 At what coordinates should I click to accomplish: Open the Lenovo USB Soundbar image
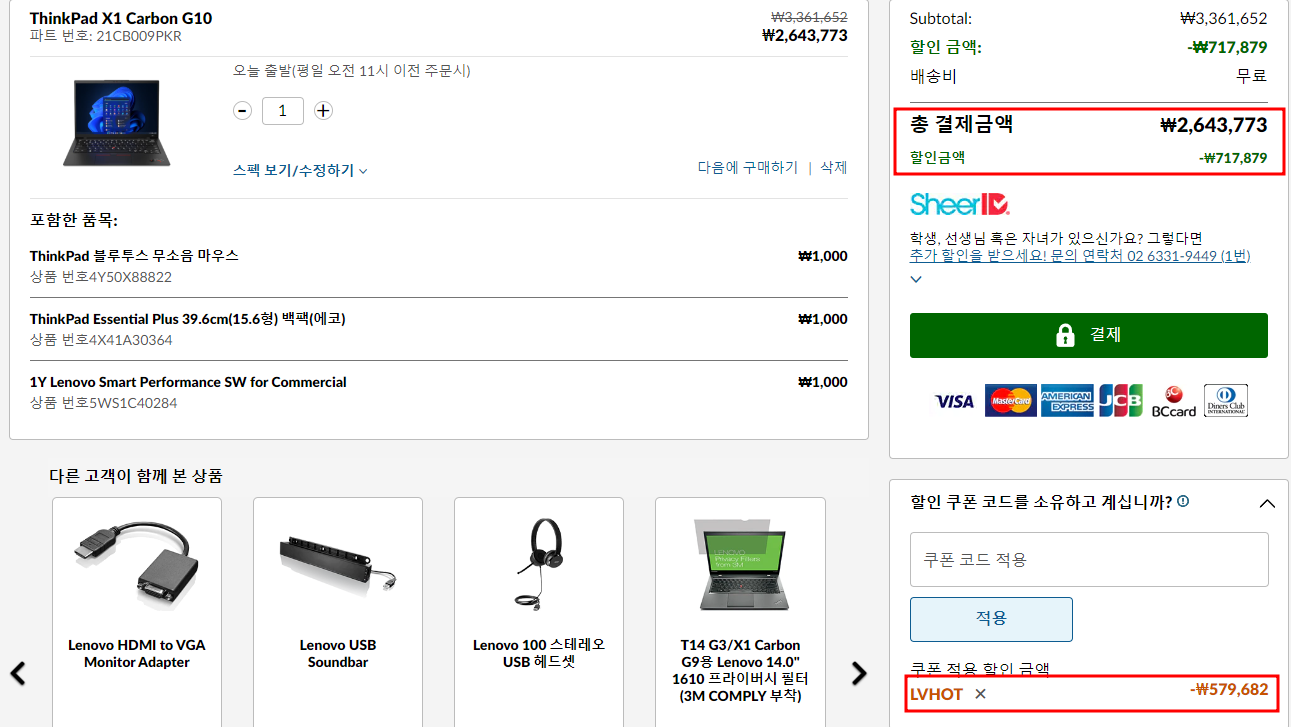338,565
